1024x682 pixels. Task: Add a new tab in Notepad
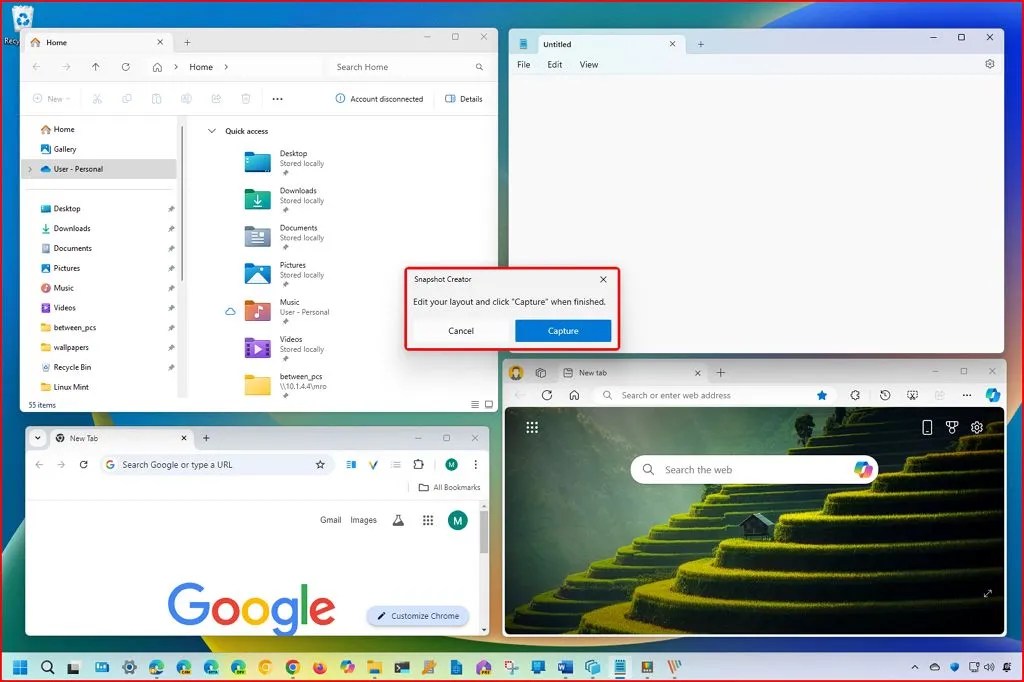coord(700,44)
